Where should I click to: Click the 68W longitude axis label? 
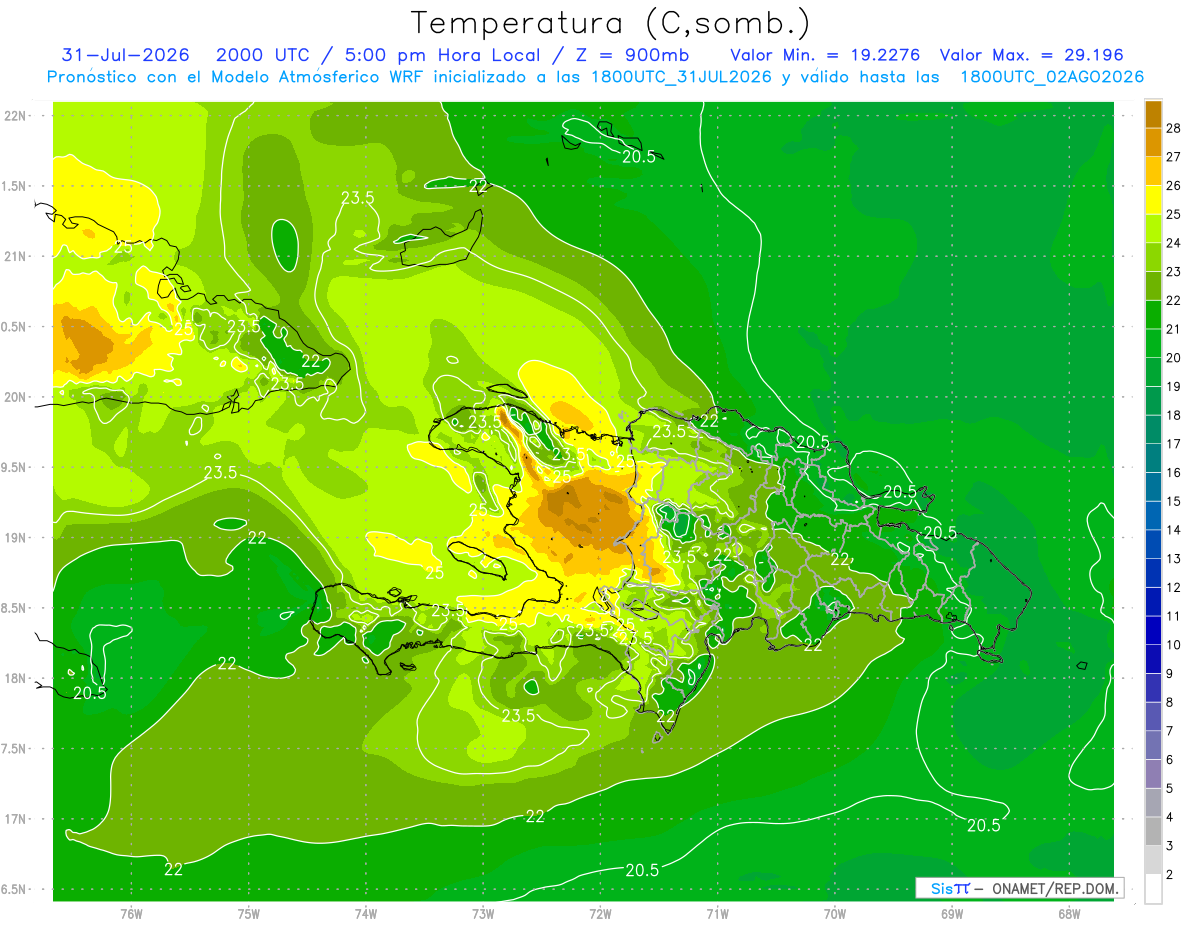[x=1069, y=913]
